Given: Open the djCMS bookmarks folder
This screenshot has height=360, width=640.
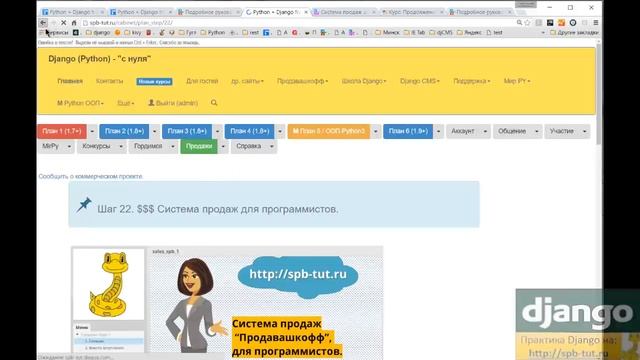Looking at the screenshot, I should point(441,32).
